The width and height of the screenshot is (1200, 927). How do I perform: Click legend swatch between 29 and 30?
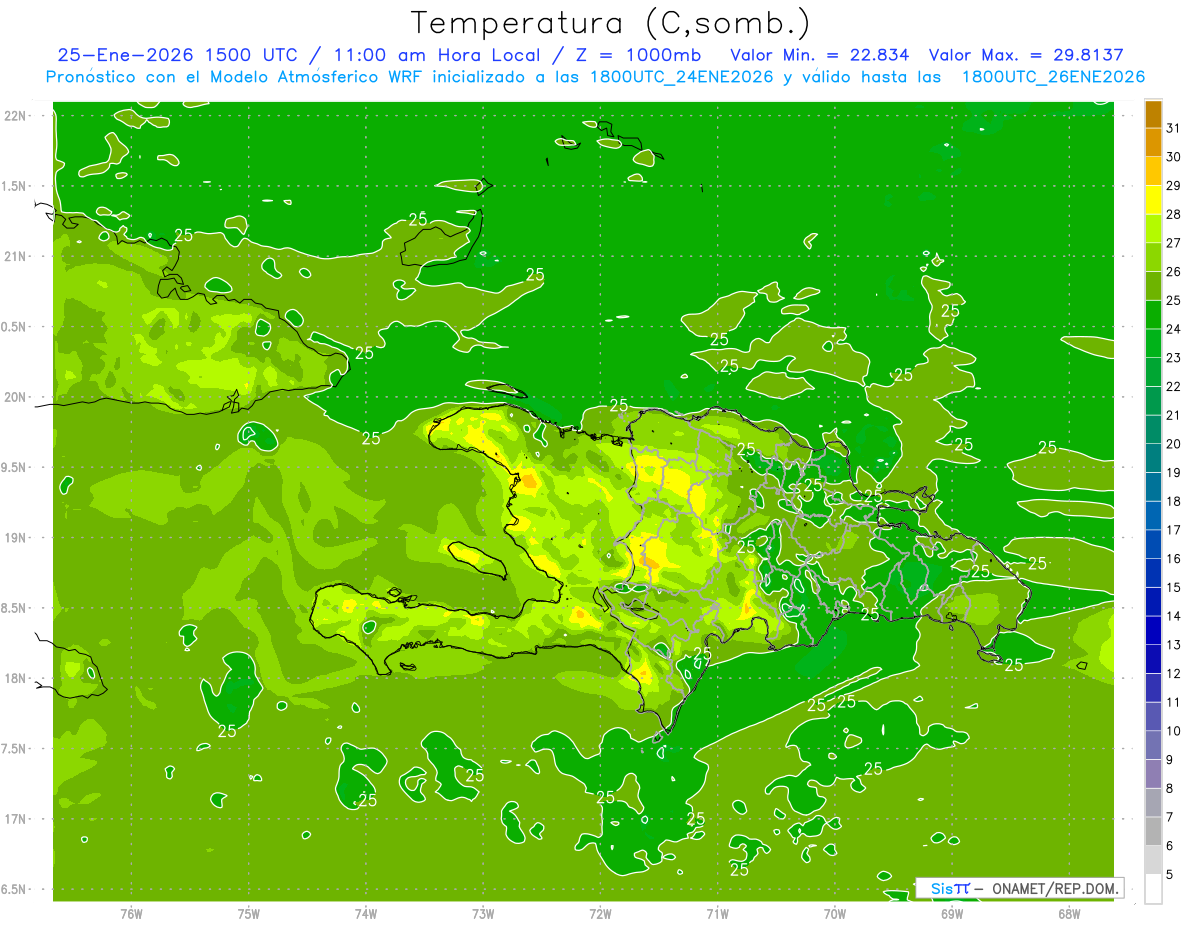pyautogui.click(x=1153, y=171)
